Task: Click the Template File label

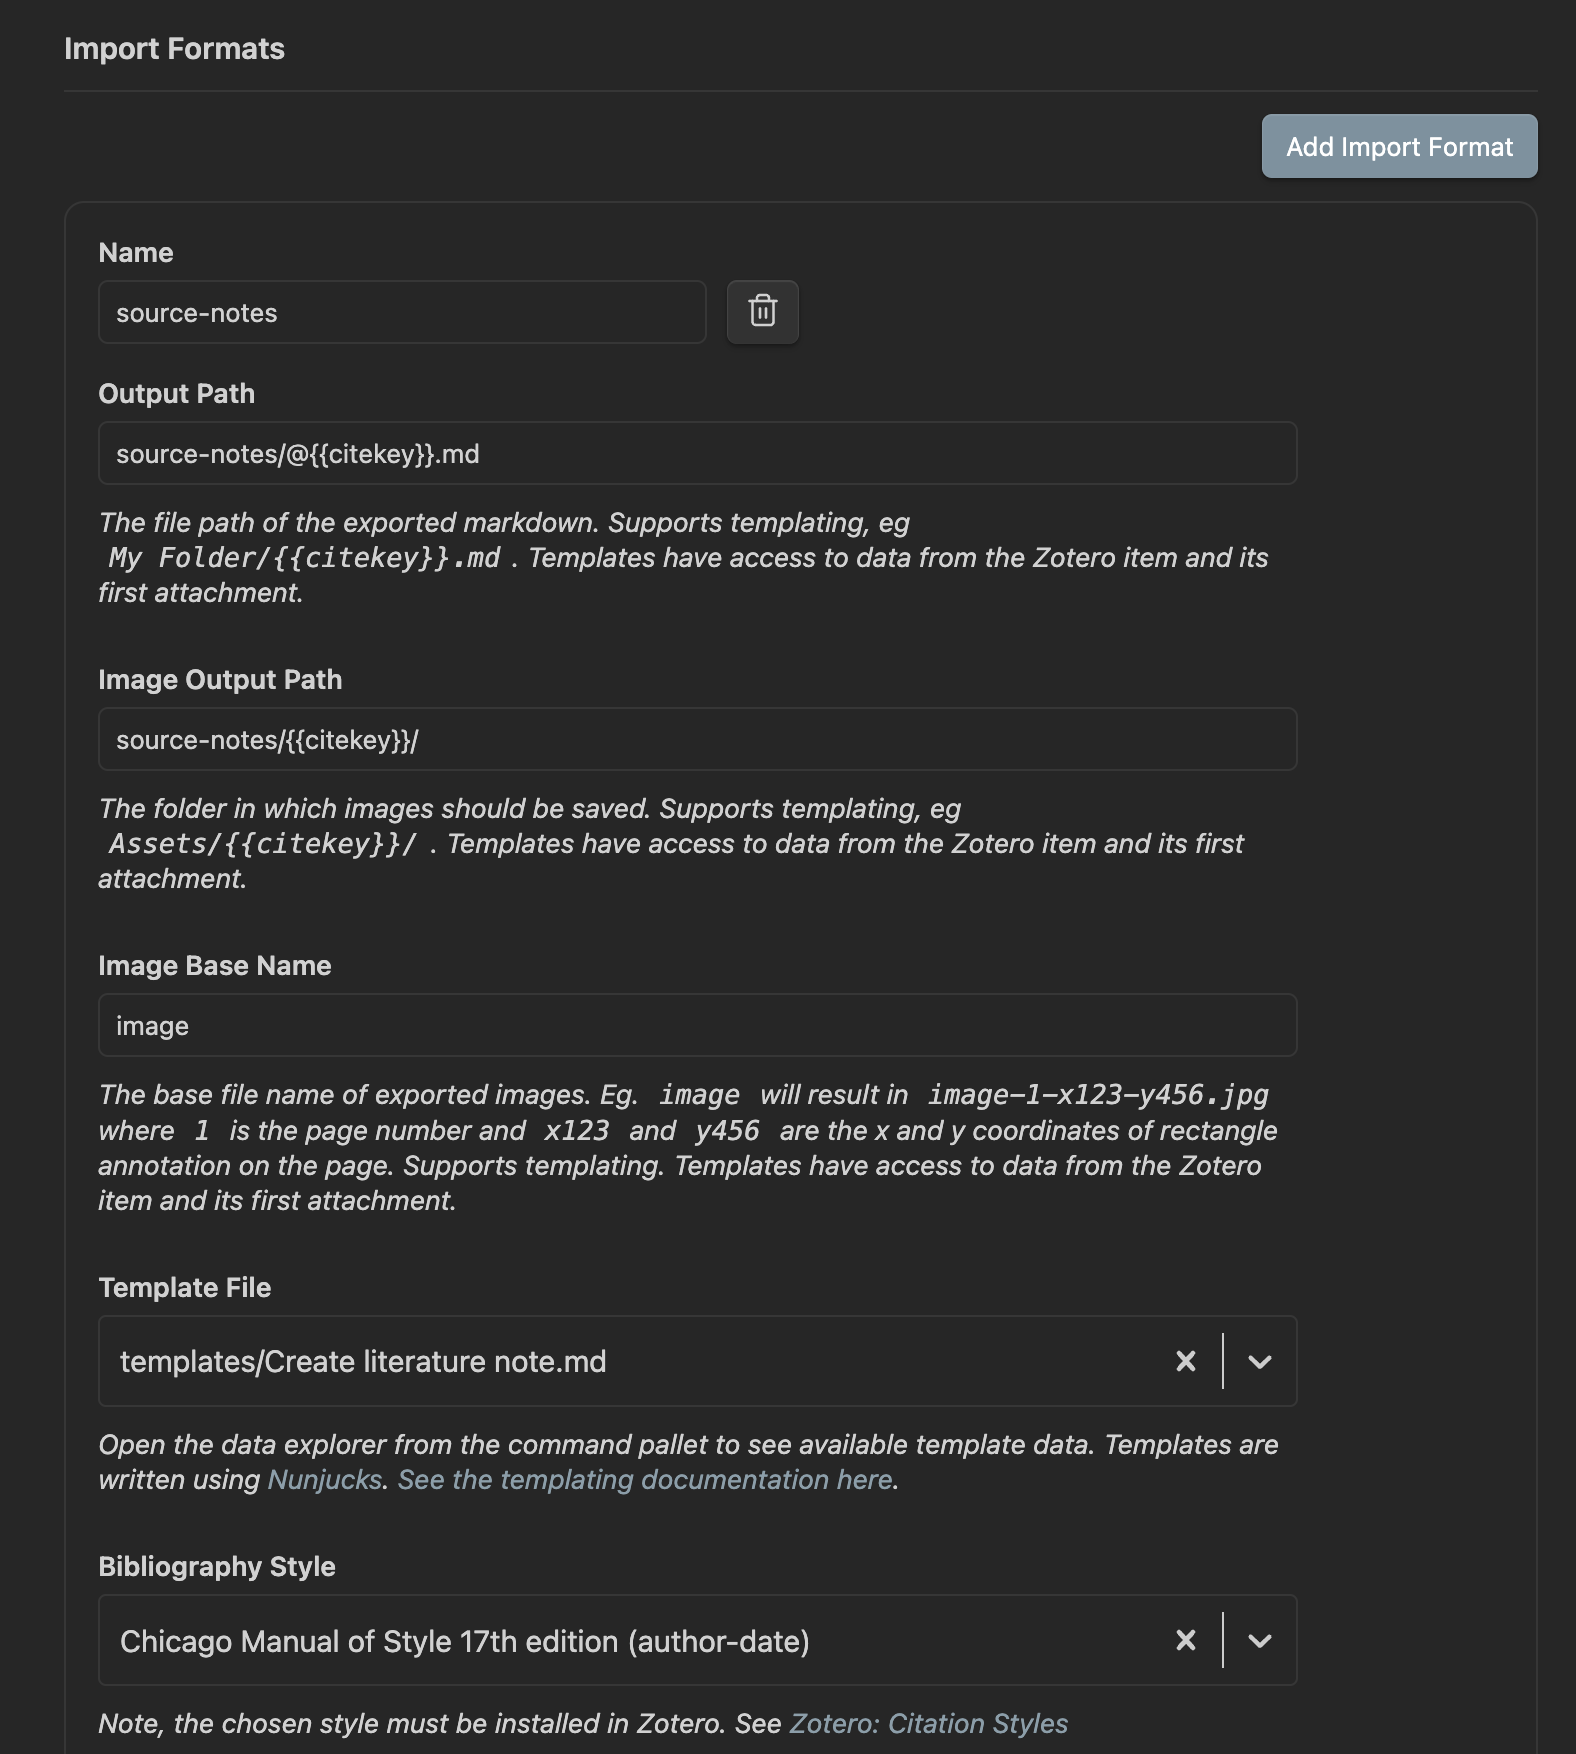Action: [184, 1288]
